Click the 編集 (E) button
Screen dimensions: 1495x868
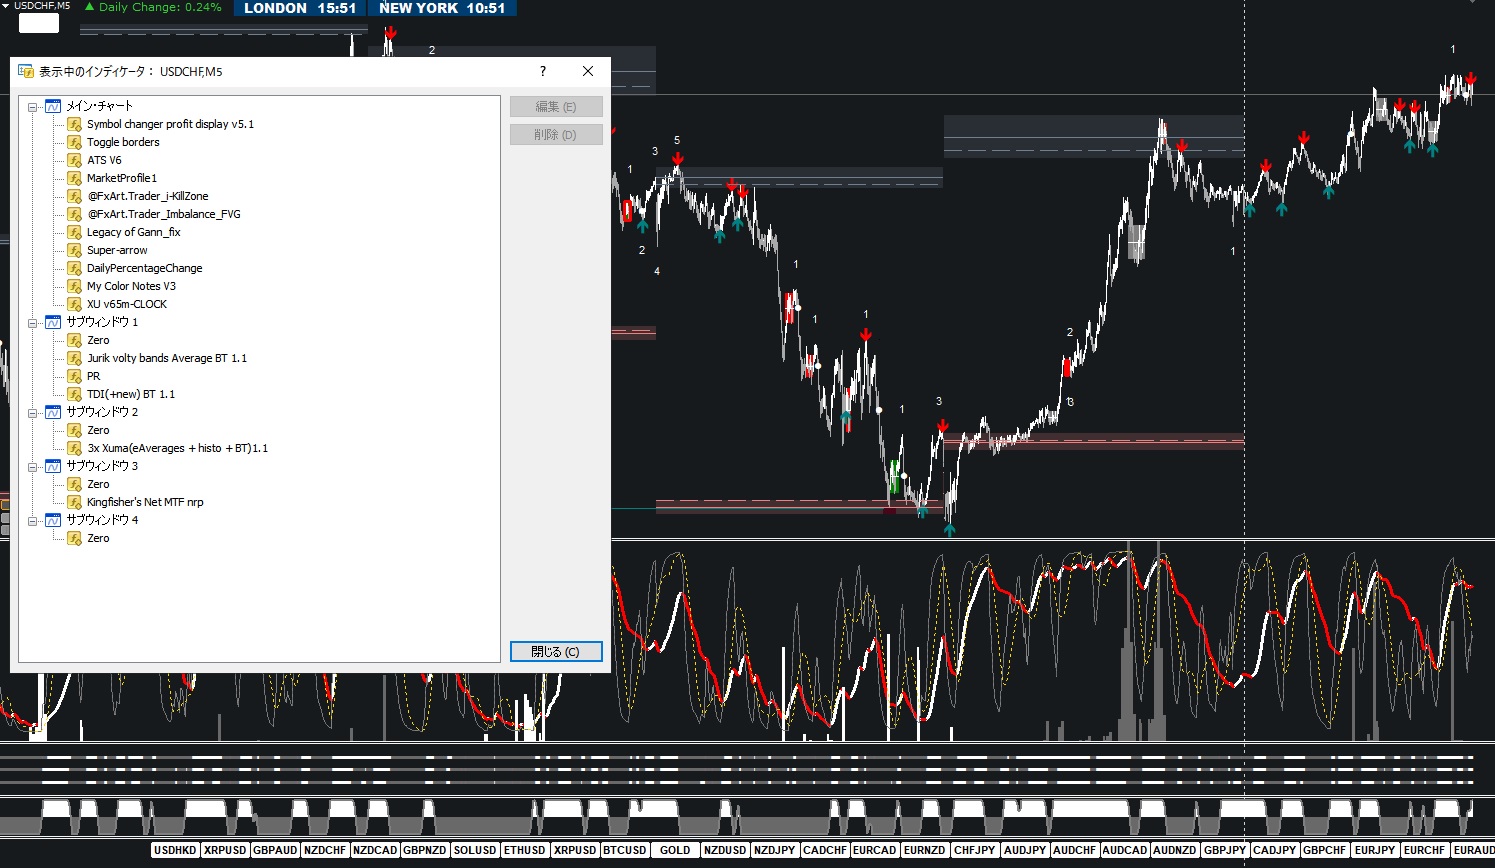click(x=556, y=107)
